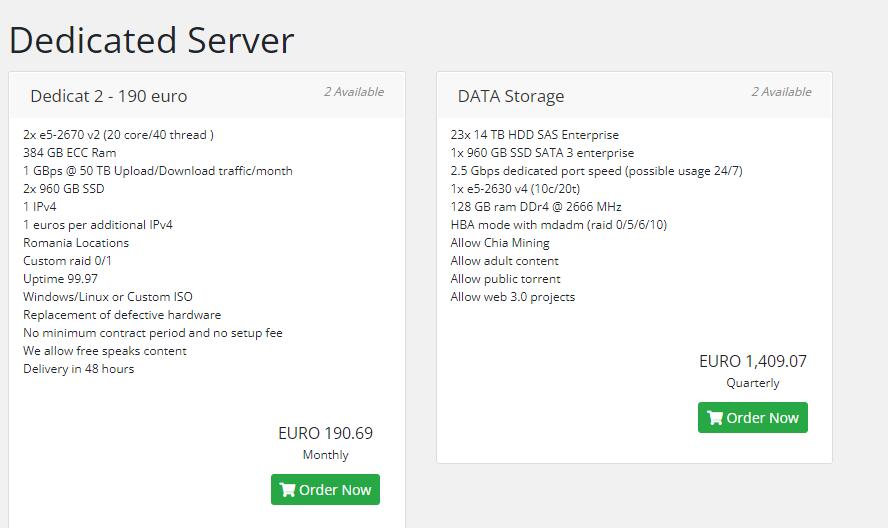
Task: Click the cart icon for Dedicat 2 order
Action: coord(288,490)
